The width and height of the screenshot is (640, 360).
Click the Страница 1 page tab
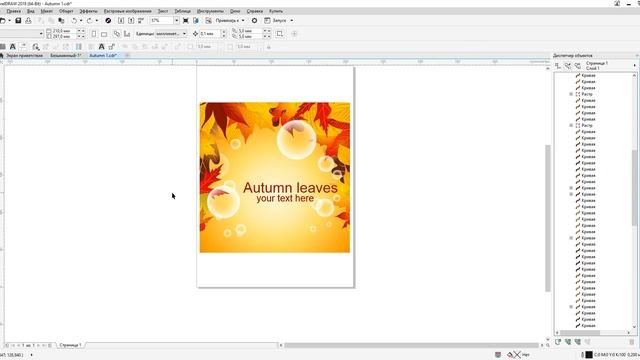click(70, 345)
